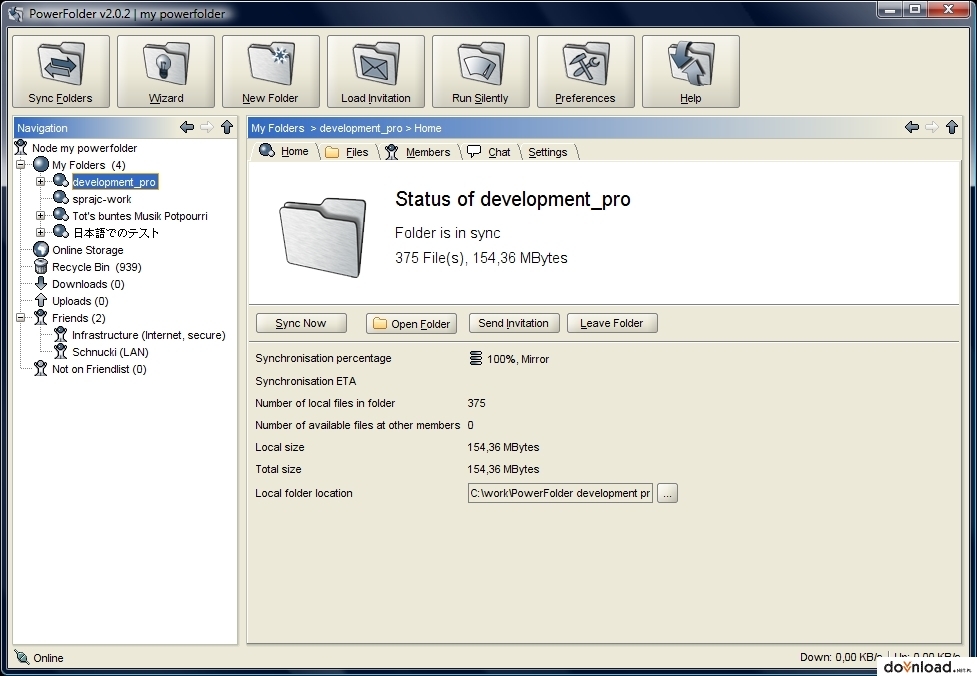Click the Online status icon in status bar

(22, 657)
